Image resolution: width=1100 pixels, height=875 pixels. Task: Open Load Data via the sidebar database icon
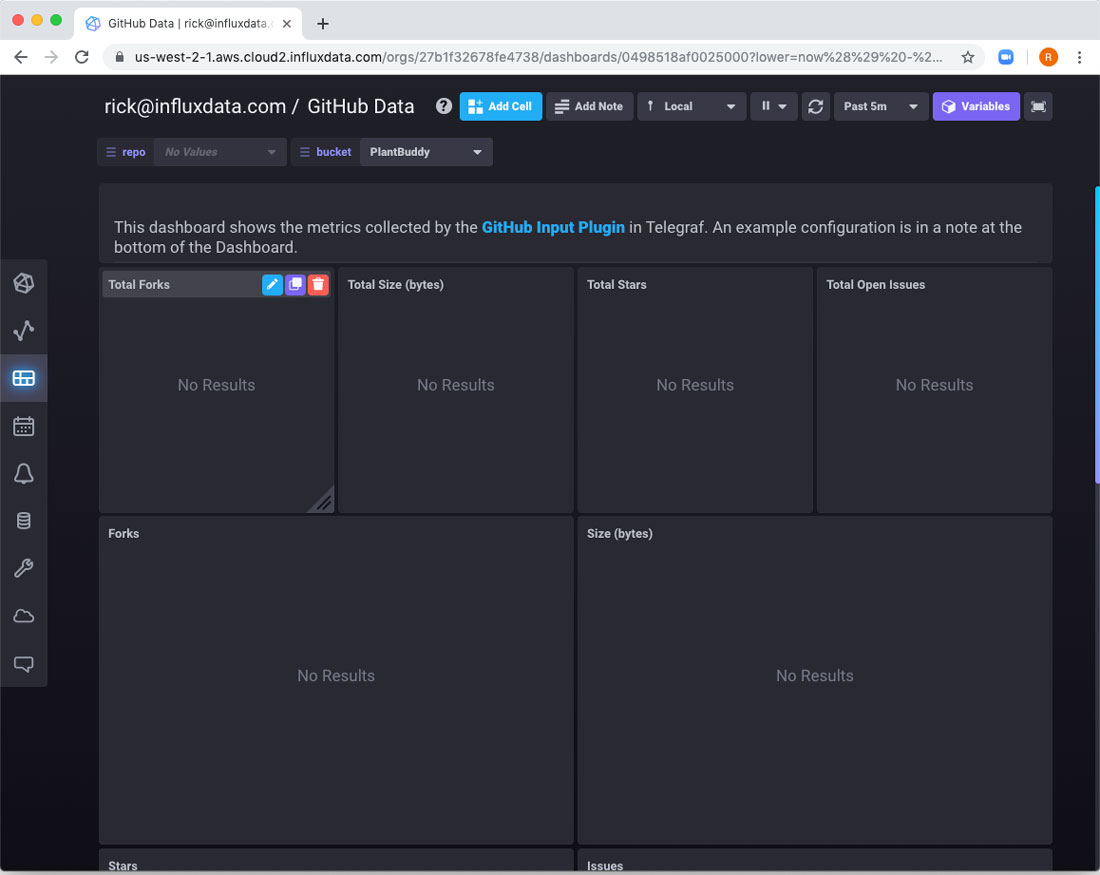pos(24,521)
